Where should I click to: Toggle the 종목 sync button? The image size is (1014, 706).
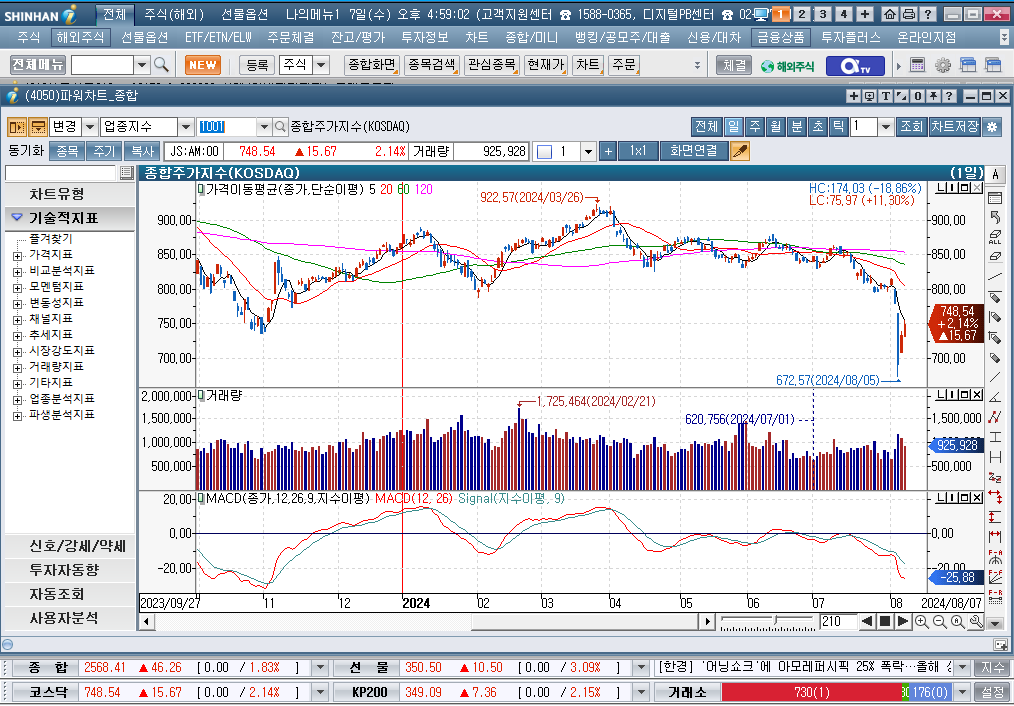coord(67,151)
